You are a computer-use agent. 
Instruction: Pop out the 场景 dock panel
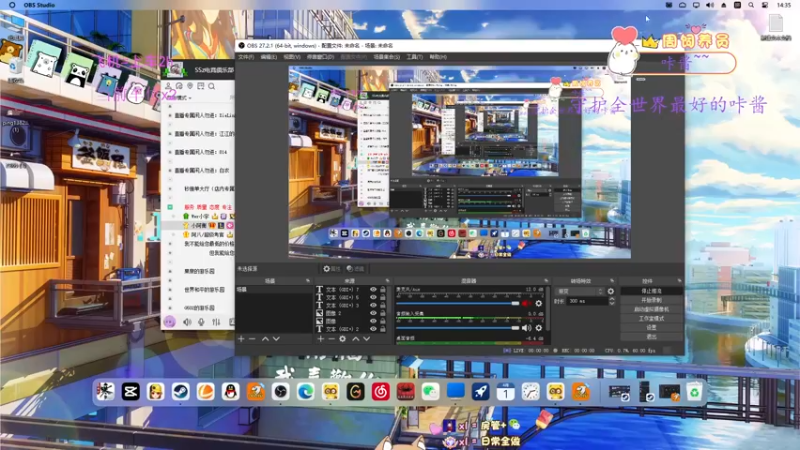(x=308, y=281)
